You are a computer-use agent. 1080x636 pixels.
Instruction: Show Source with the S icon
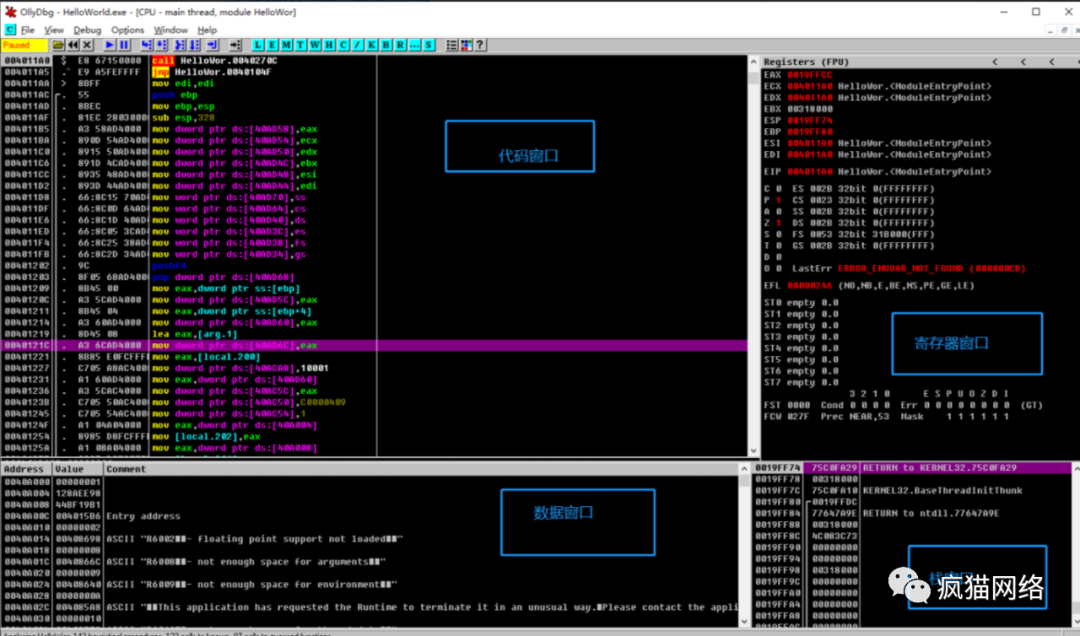click(x=428, y=45)
